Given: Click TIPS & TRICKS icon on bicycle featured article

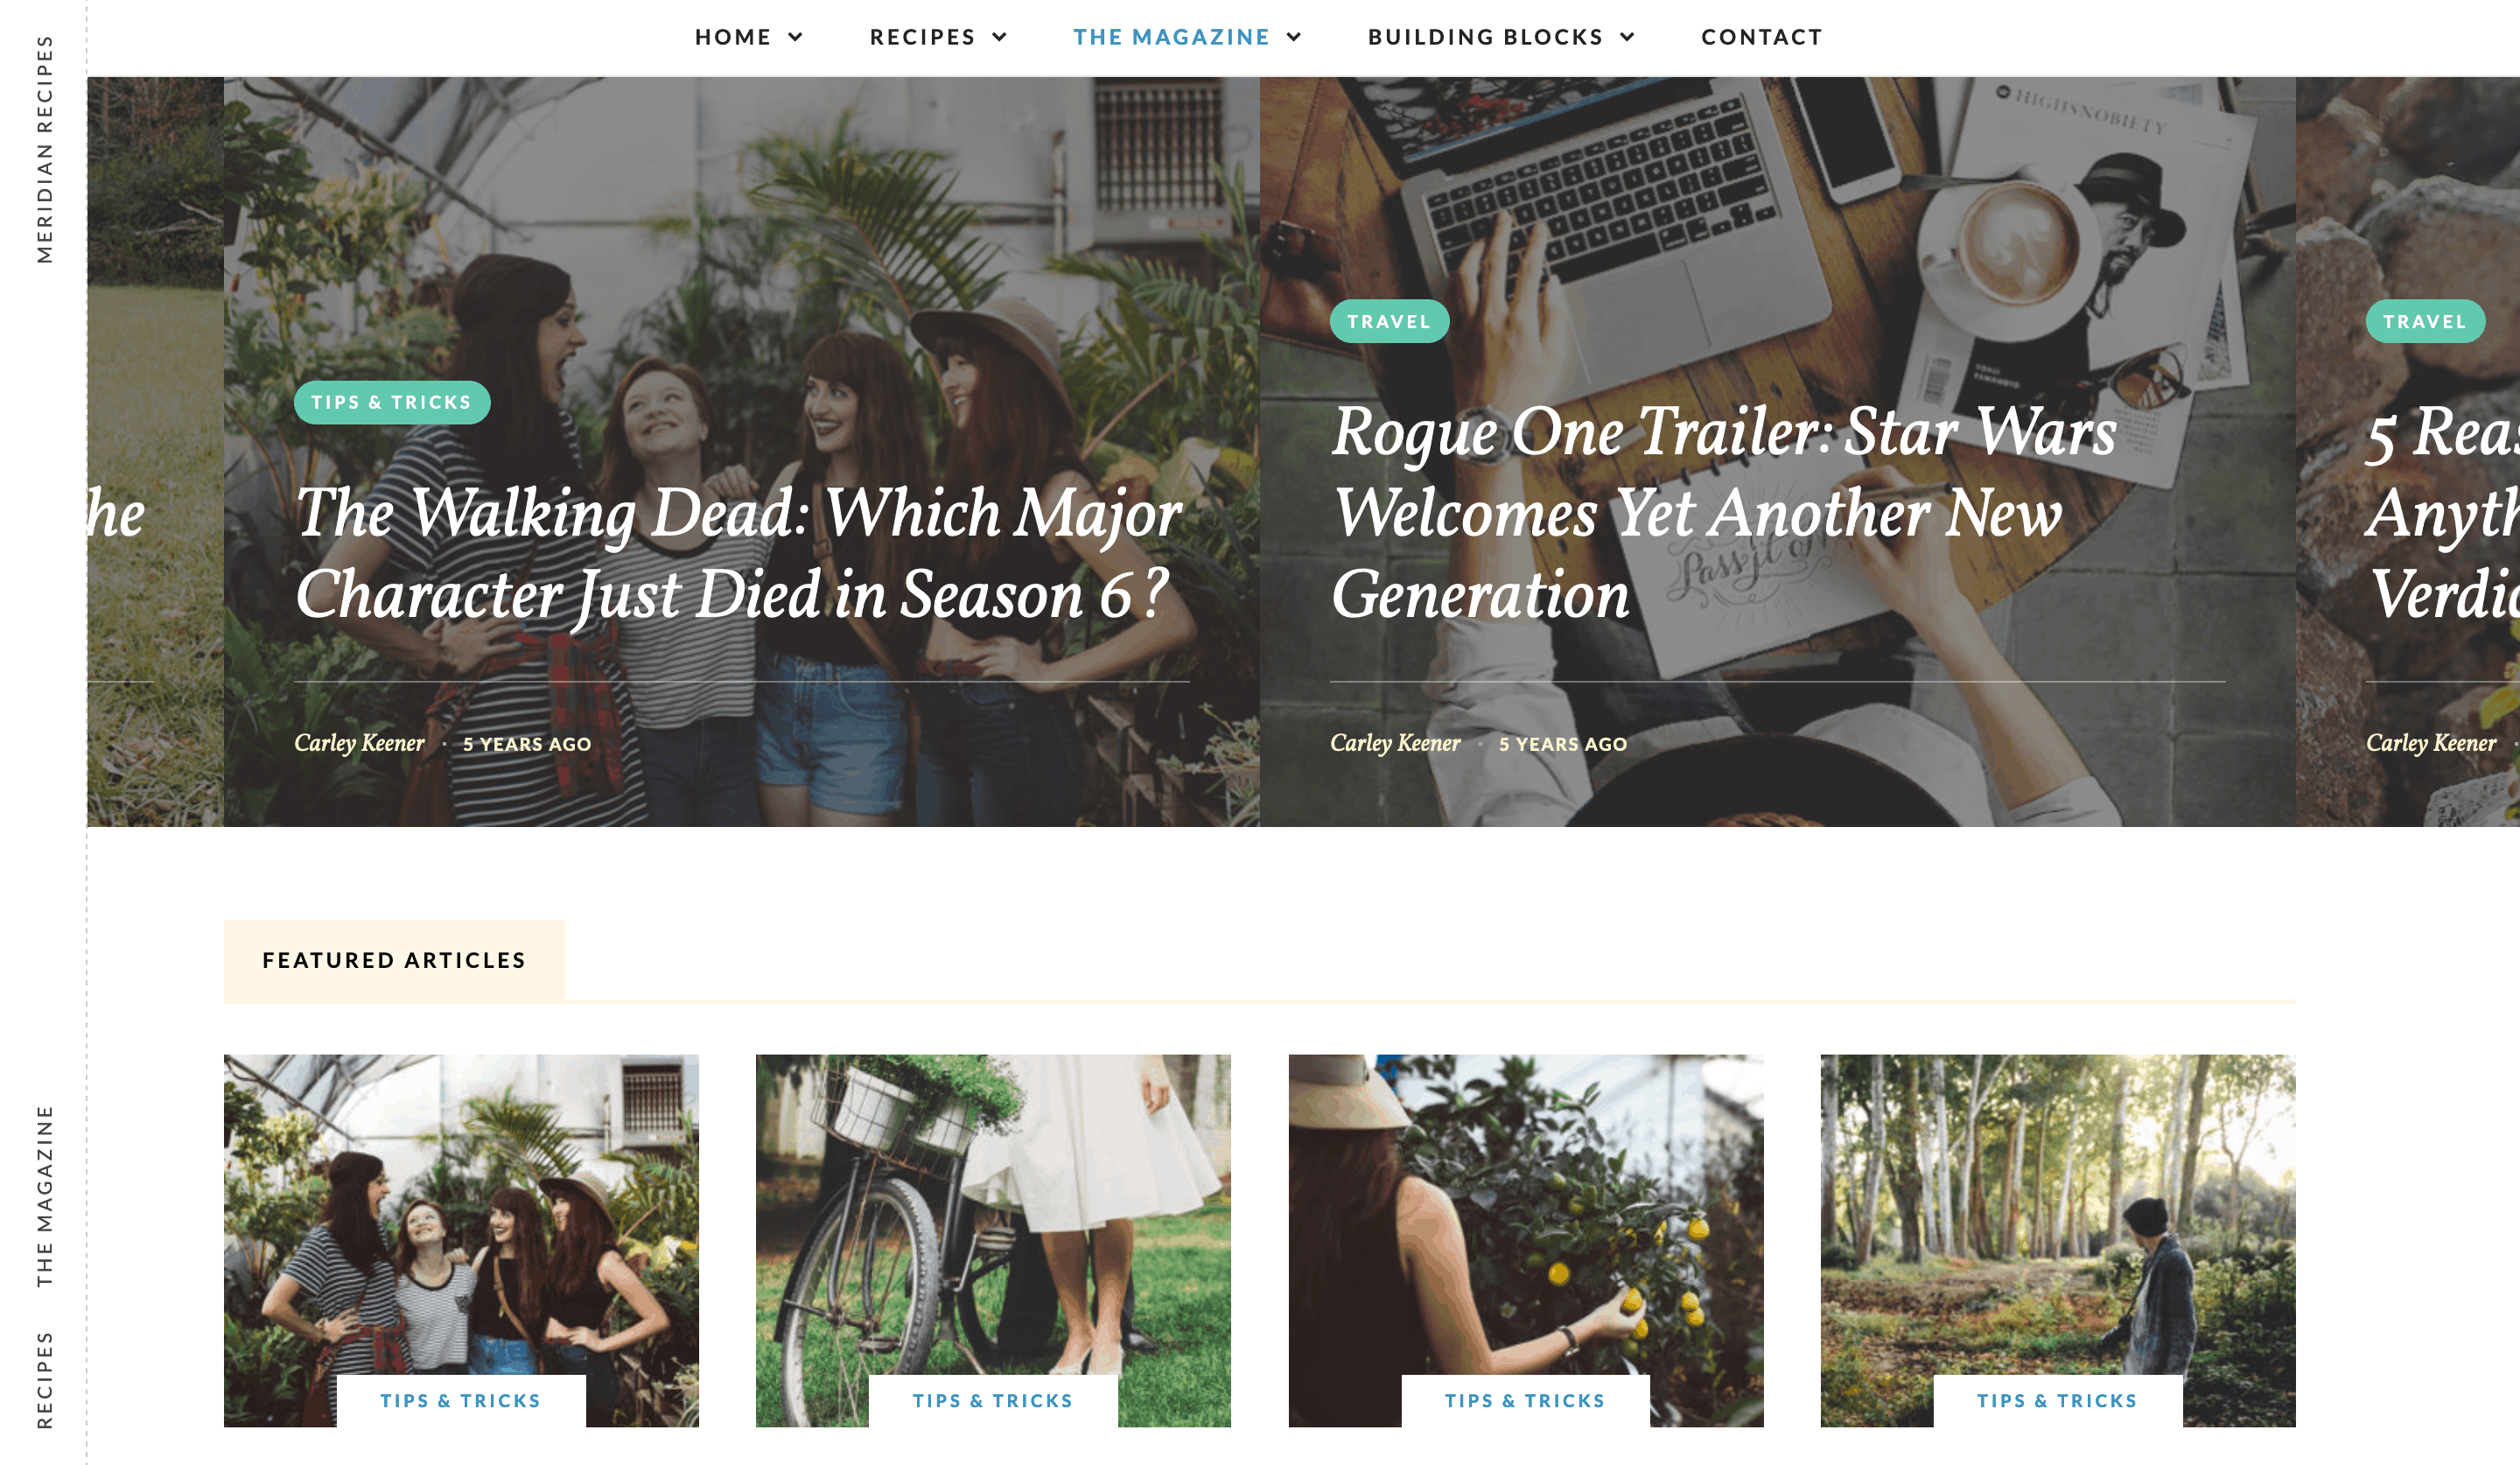Looking at the screenshot, I should pos(993,1400).
